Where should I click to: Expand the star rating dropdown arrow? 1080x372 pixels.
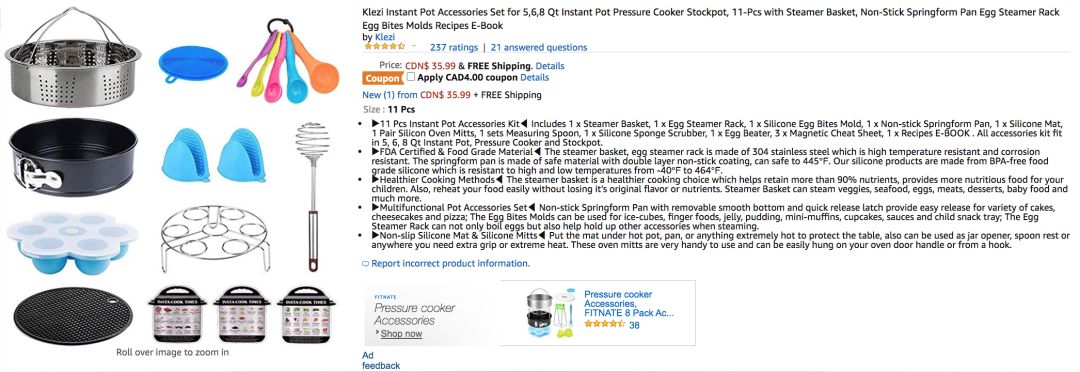click(x=414, y=47)
